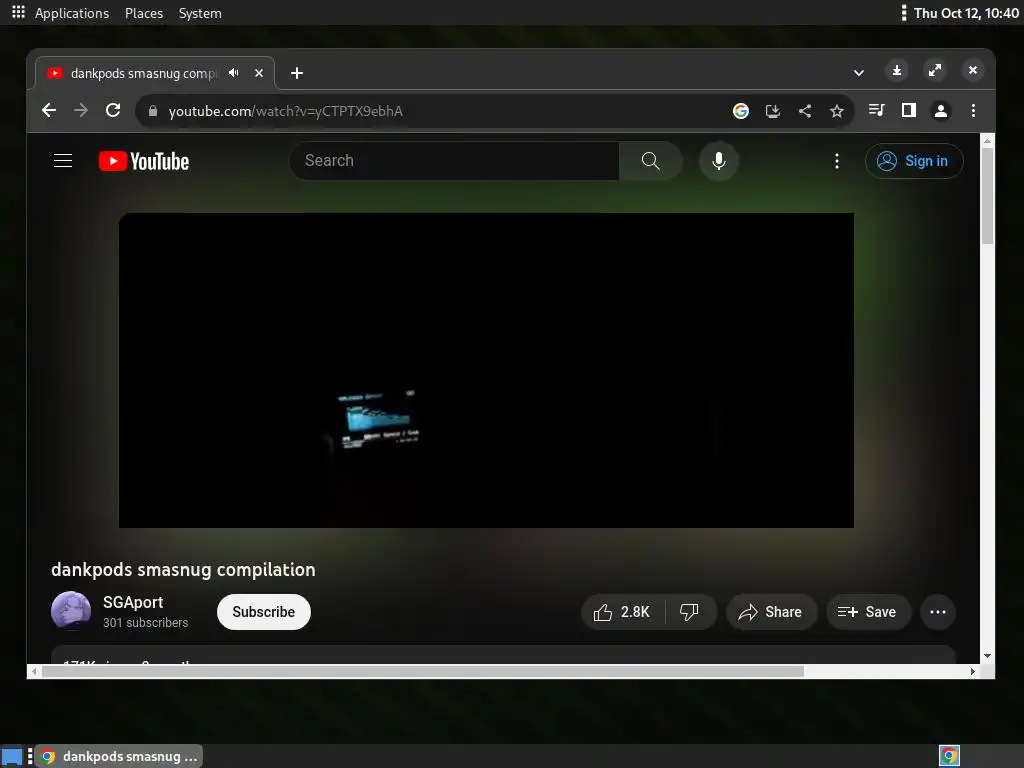Image resolution: width=1024 pixels, height=768 pixels.
Task: Dislike the video
Action: 689,612
